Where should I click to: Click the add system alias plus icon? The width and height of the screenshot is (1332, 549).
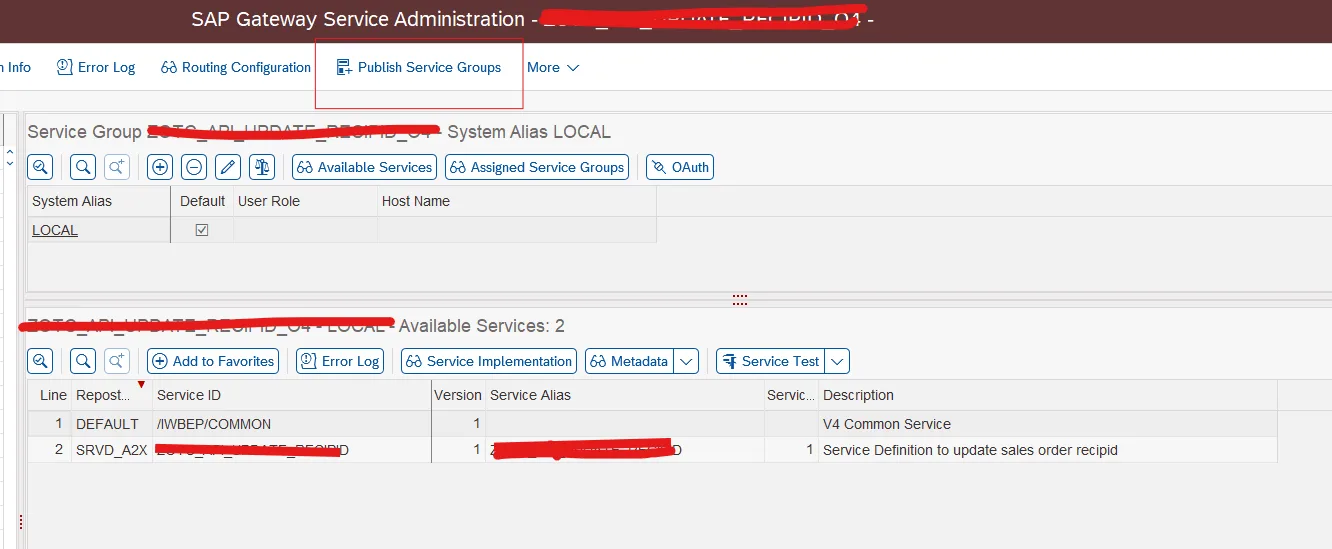tap(160, 167)
